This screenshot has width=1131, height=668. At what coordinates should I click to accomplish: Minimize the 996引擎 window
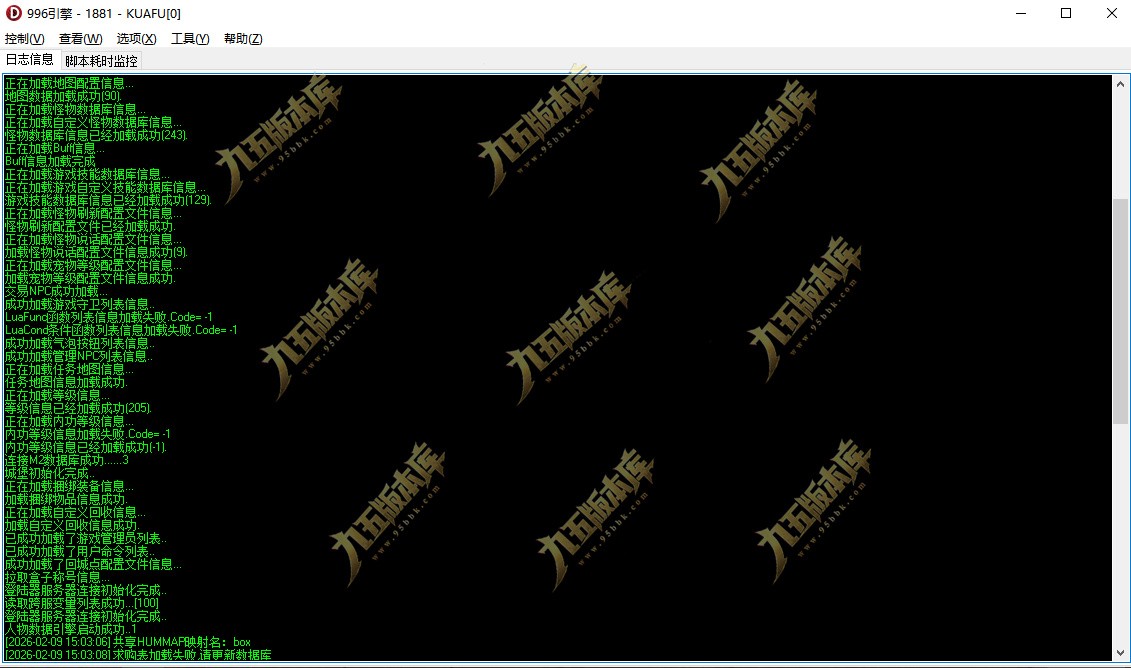point(1021,13)
